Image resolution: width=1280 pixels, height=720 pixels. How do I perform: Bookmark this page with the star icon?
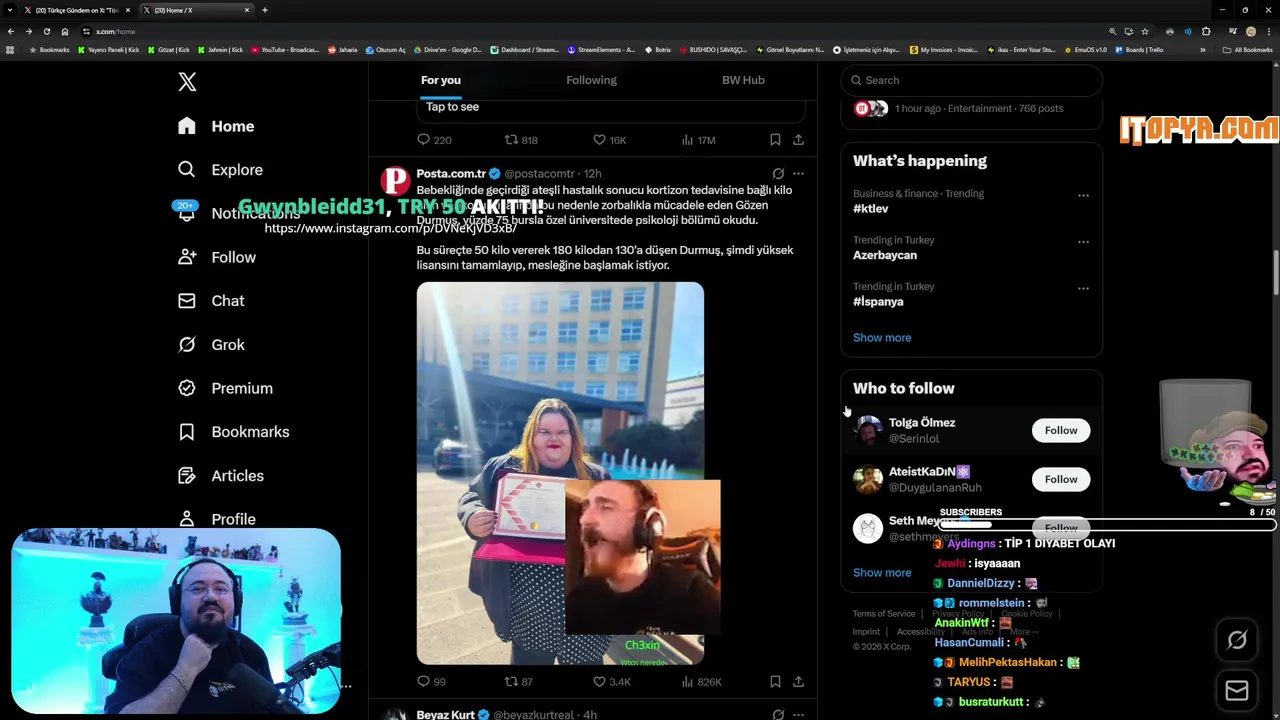click(x=1145, y=31)
